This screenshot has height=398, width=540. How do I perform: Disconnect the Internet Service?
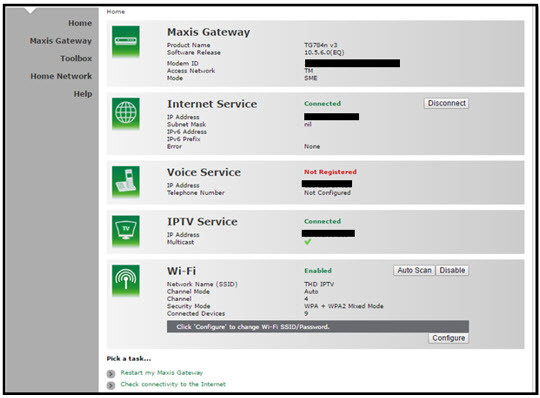[x=446, y=103]
